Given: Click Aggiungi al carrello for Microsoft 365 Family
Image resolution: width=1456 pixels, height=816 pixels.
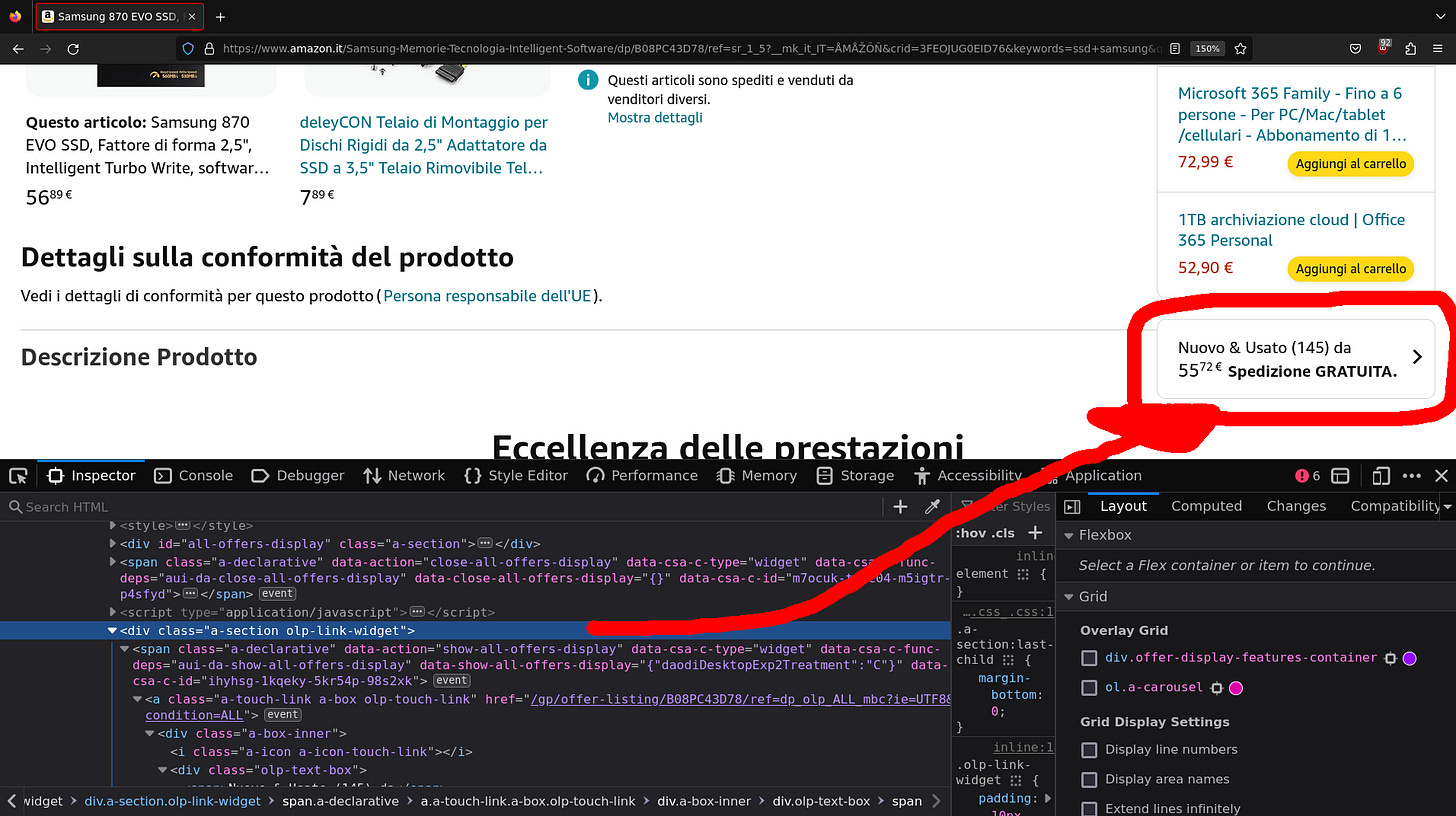Looking at the screenshot, I should pyautogui.click(x=1350, y=163).
